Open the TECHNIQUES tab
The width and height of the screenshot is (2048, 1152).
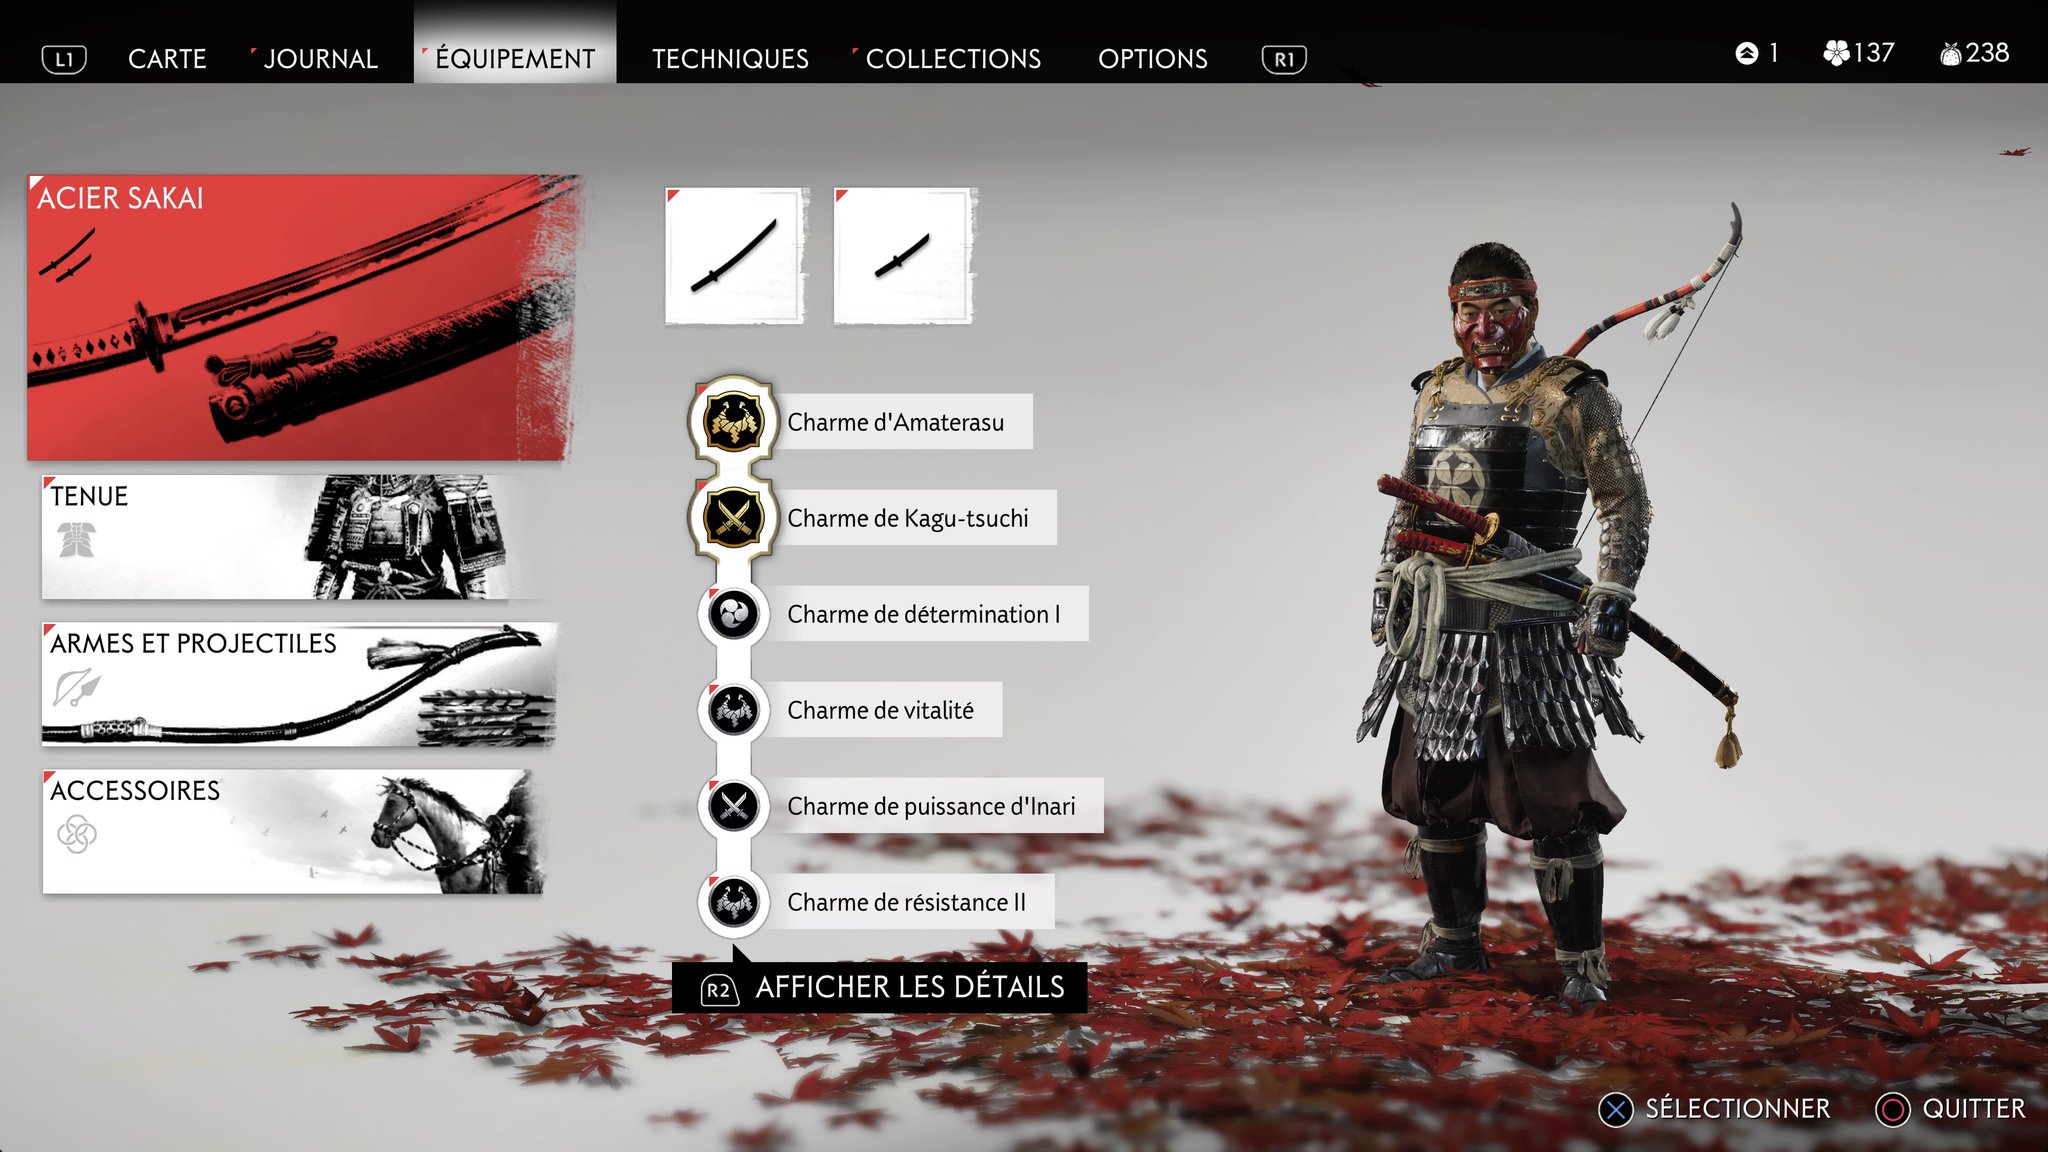click(x=730, y=59)
